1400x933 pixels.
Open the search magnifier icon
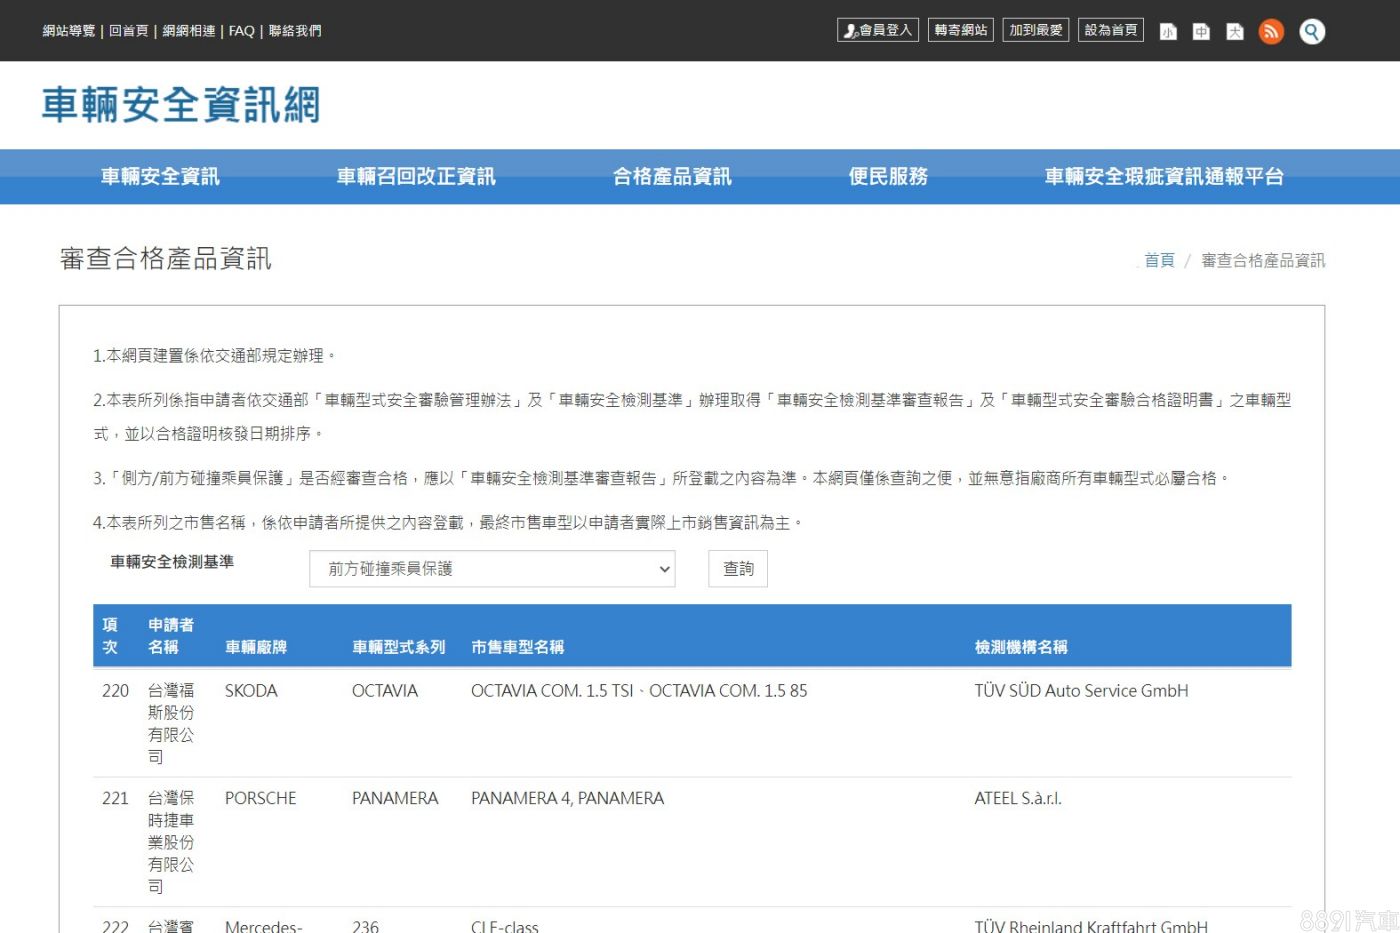[1312, 31]
